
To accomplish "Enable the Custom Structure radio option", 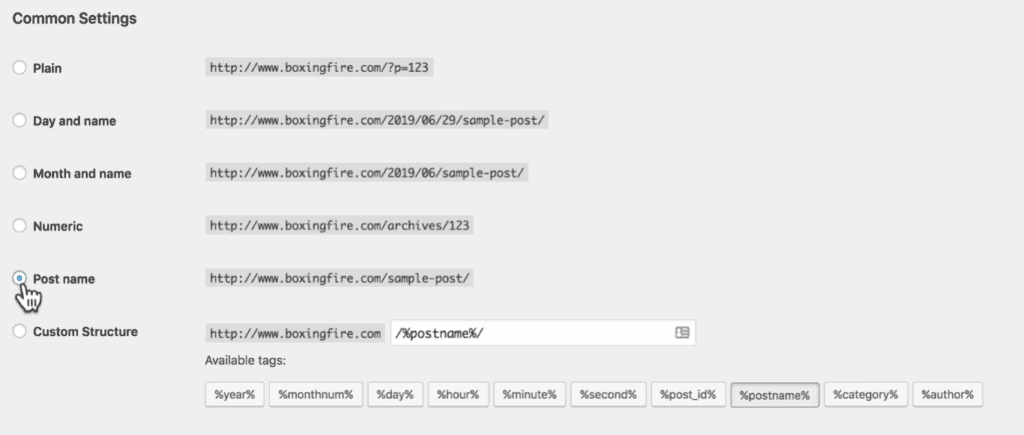I will click(20, 331).
